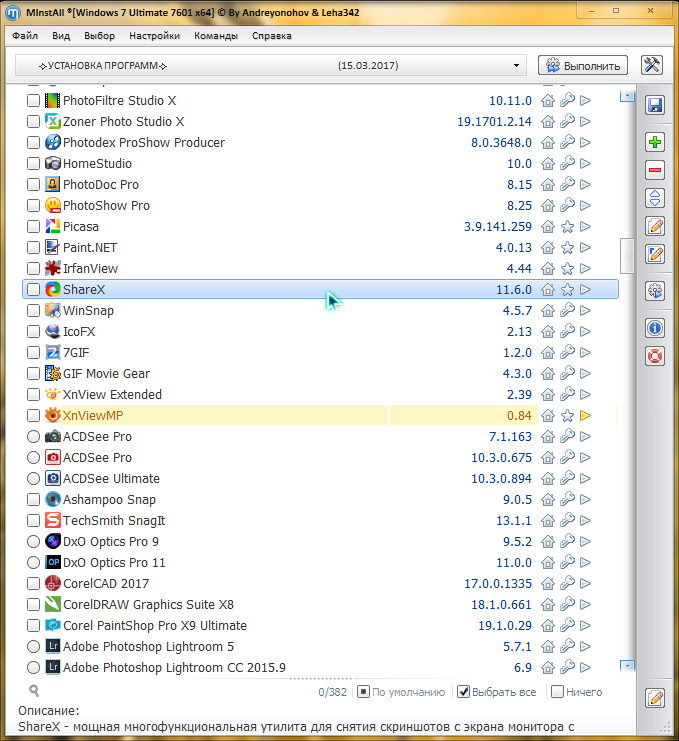Viewport: 679px width, 741px height.
Task: Select the GIF Movie Gear row name
Action: pos(106,373)
